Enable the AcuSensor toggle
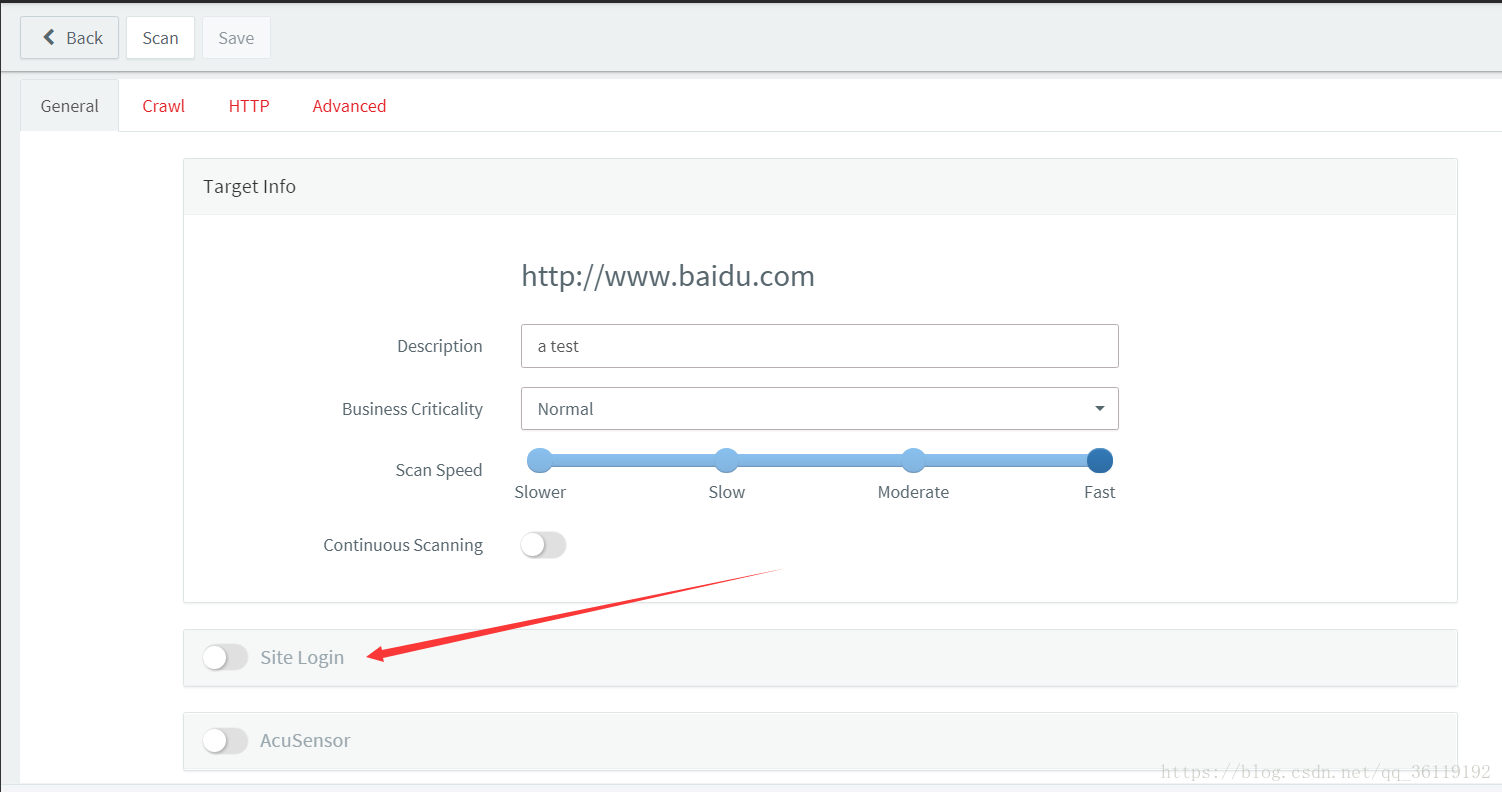This screenshot has width=1502, height=792. 225,741
